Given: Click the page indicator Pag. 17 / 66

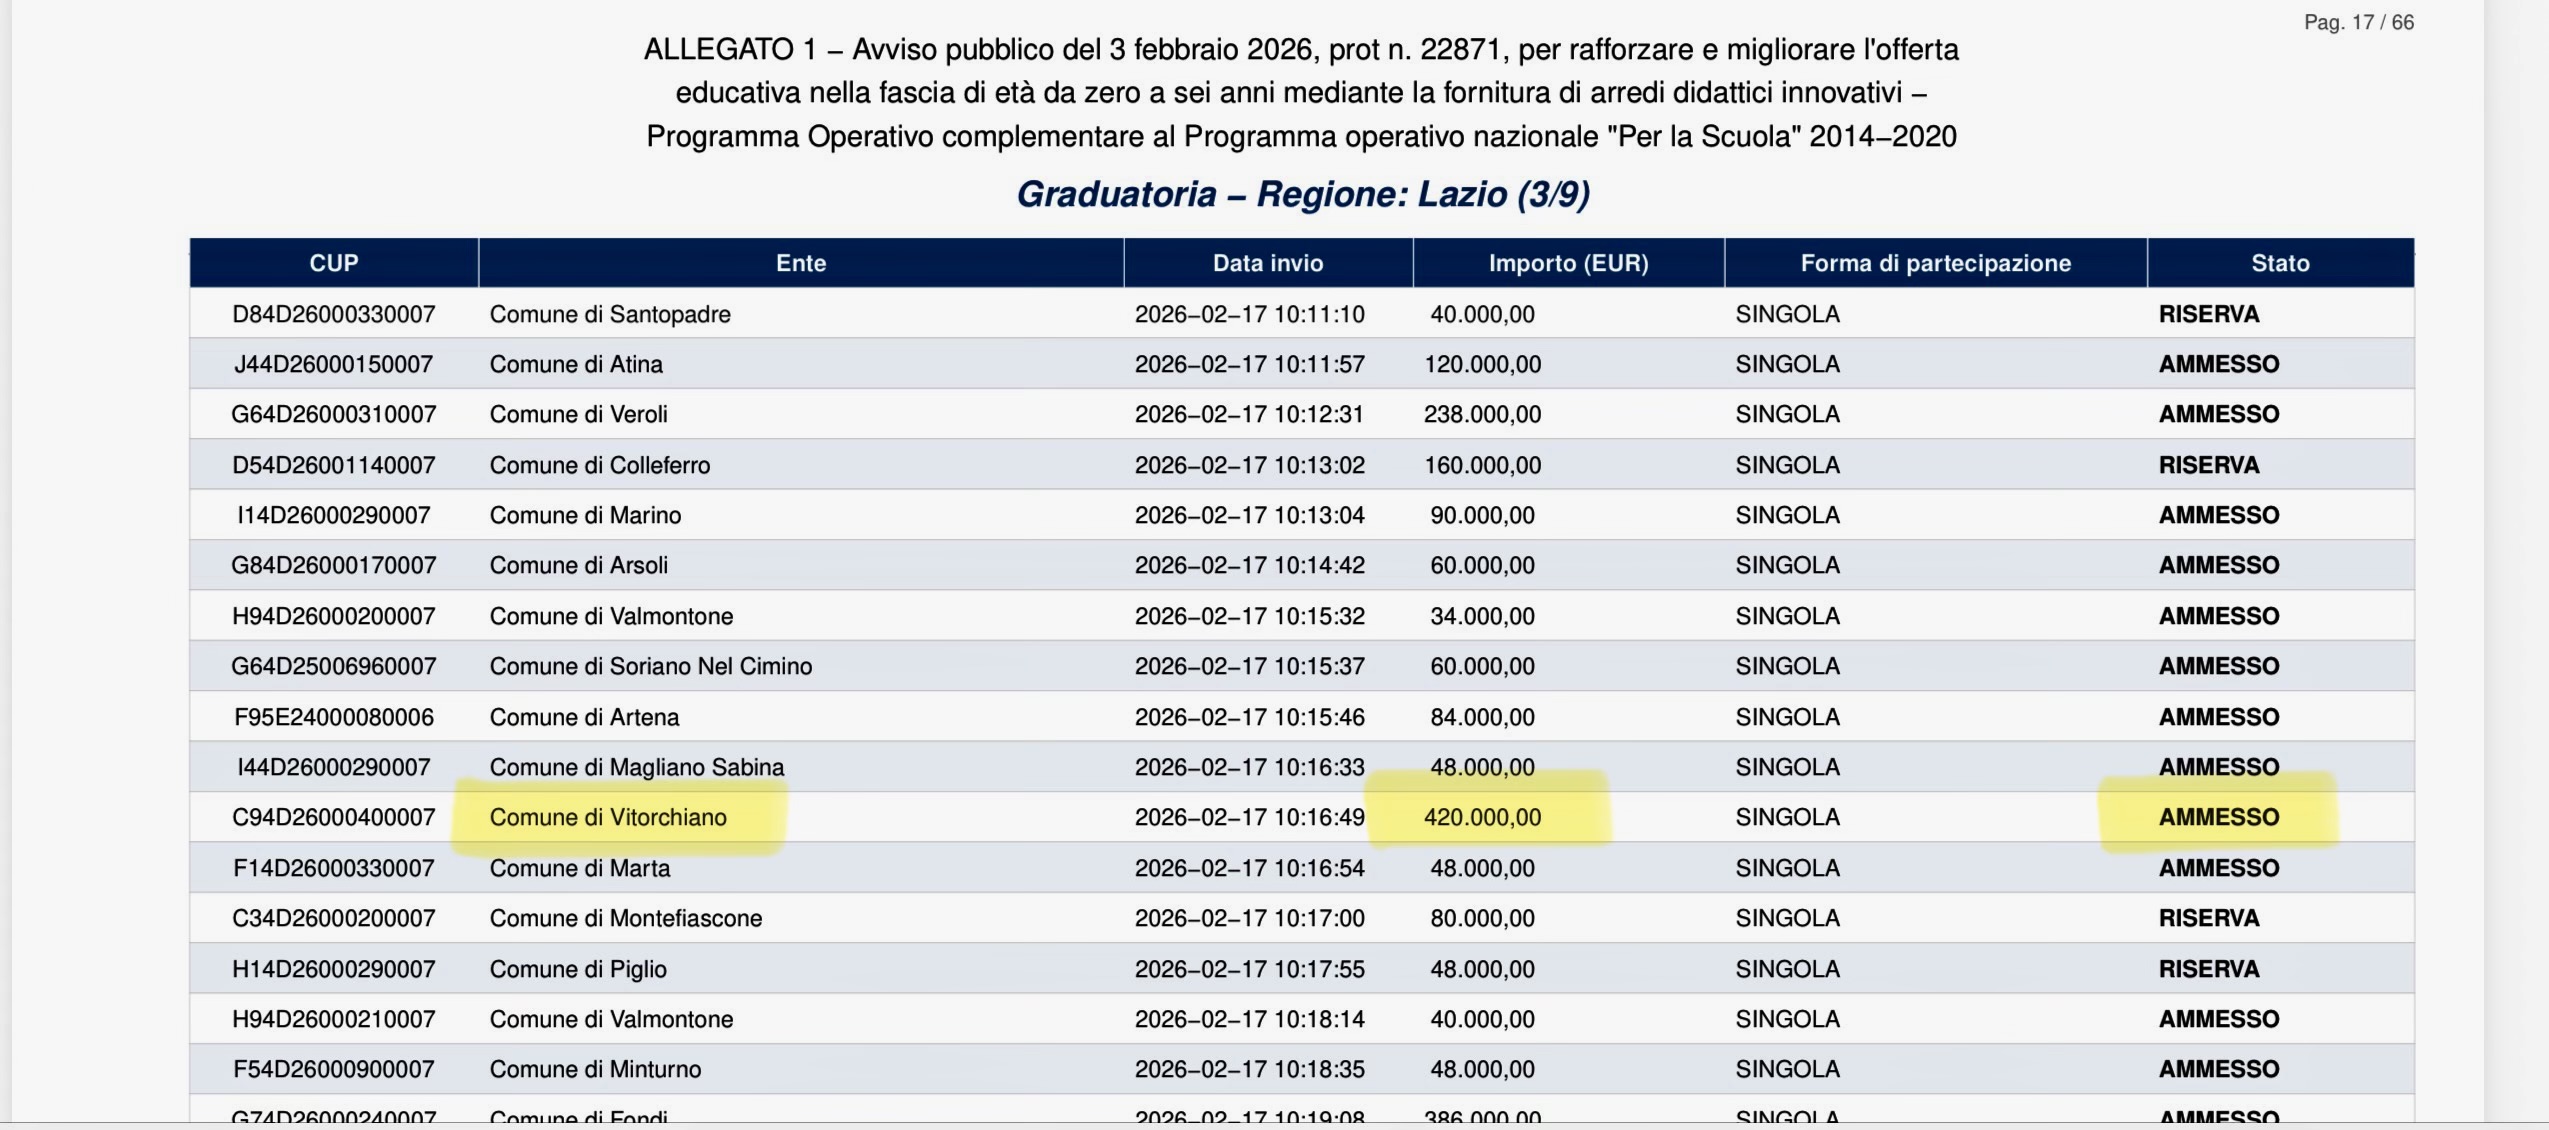Looking at the screenshot, I should point(2358,22).
